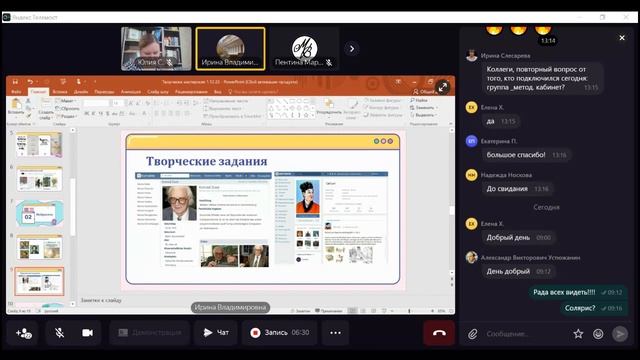Open the Заменить dropdown
The width and height of the screenshot is (640, 360).
424,108
